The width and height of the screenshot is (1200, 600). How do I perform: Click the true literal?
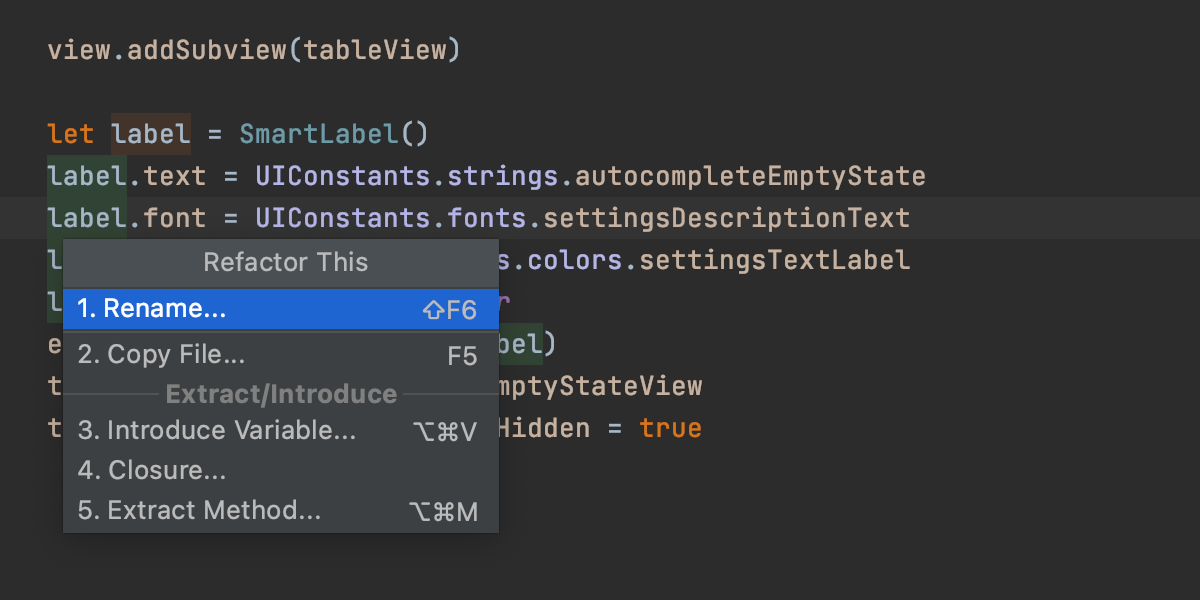coord(670,429)
